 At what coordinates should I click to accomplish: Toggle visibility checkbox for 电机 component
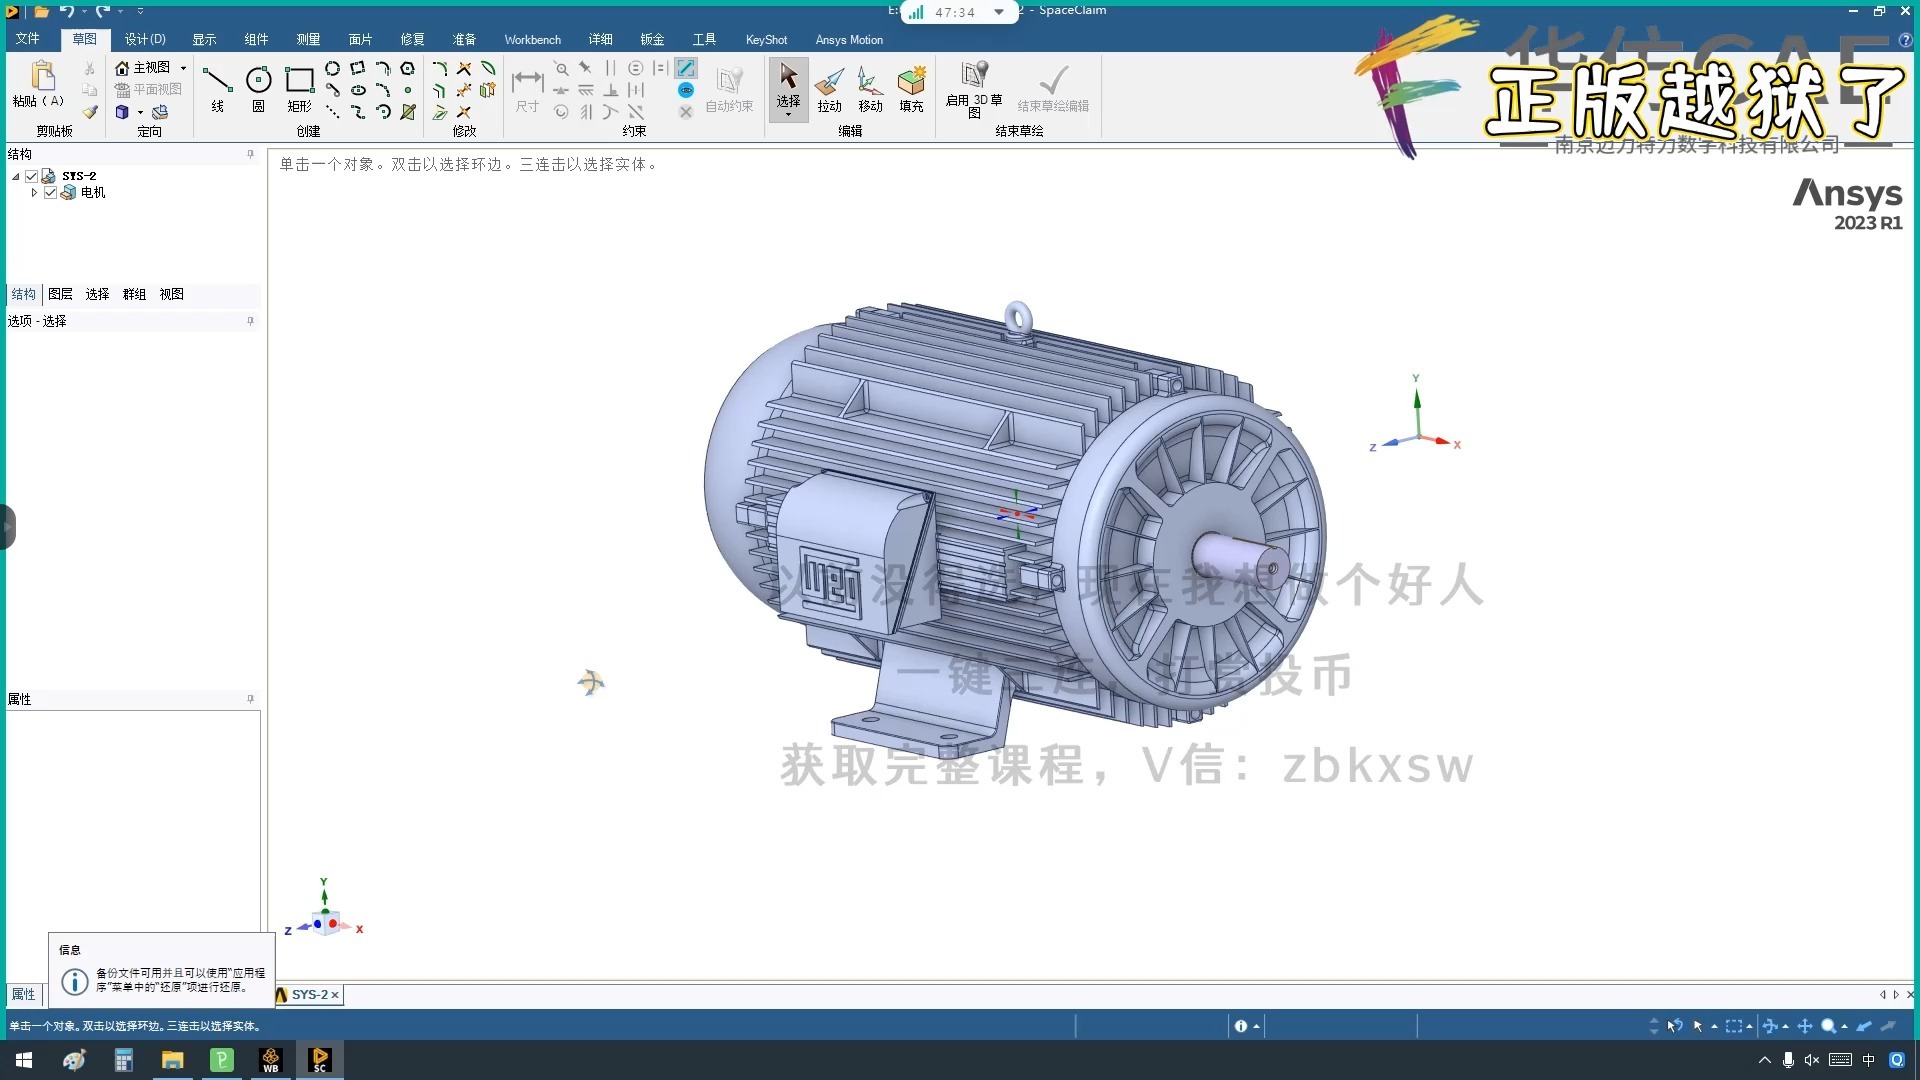[x=50, y=193]
